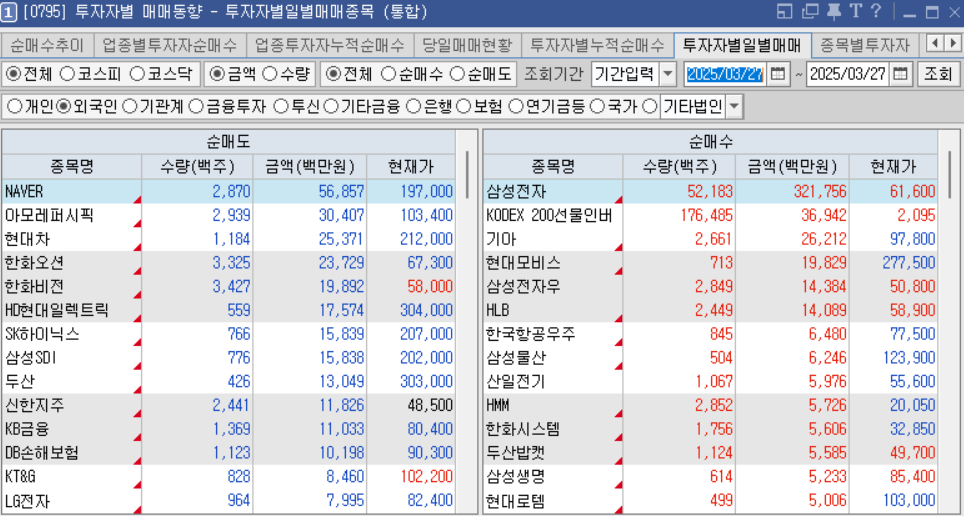964x516 pixels.
Task: Click the start date field 2025/03/27
Action: pos(725,74)
